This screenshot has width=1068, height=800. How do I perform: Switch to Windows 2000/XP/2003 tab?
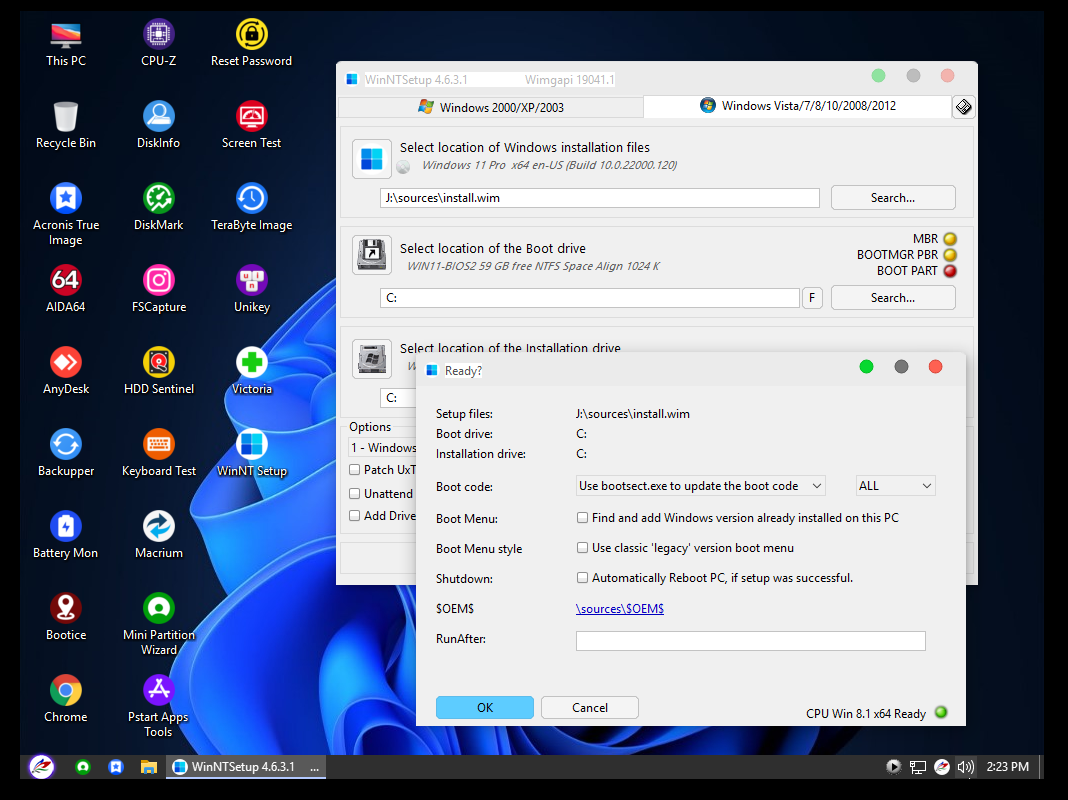coord(491,107)
